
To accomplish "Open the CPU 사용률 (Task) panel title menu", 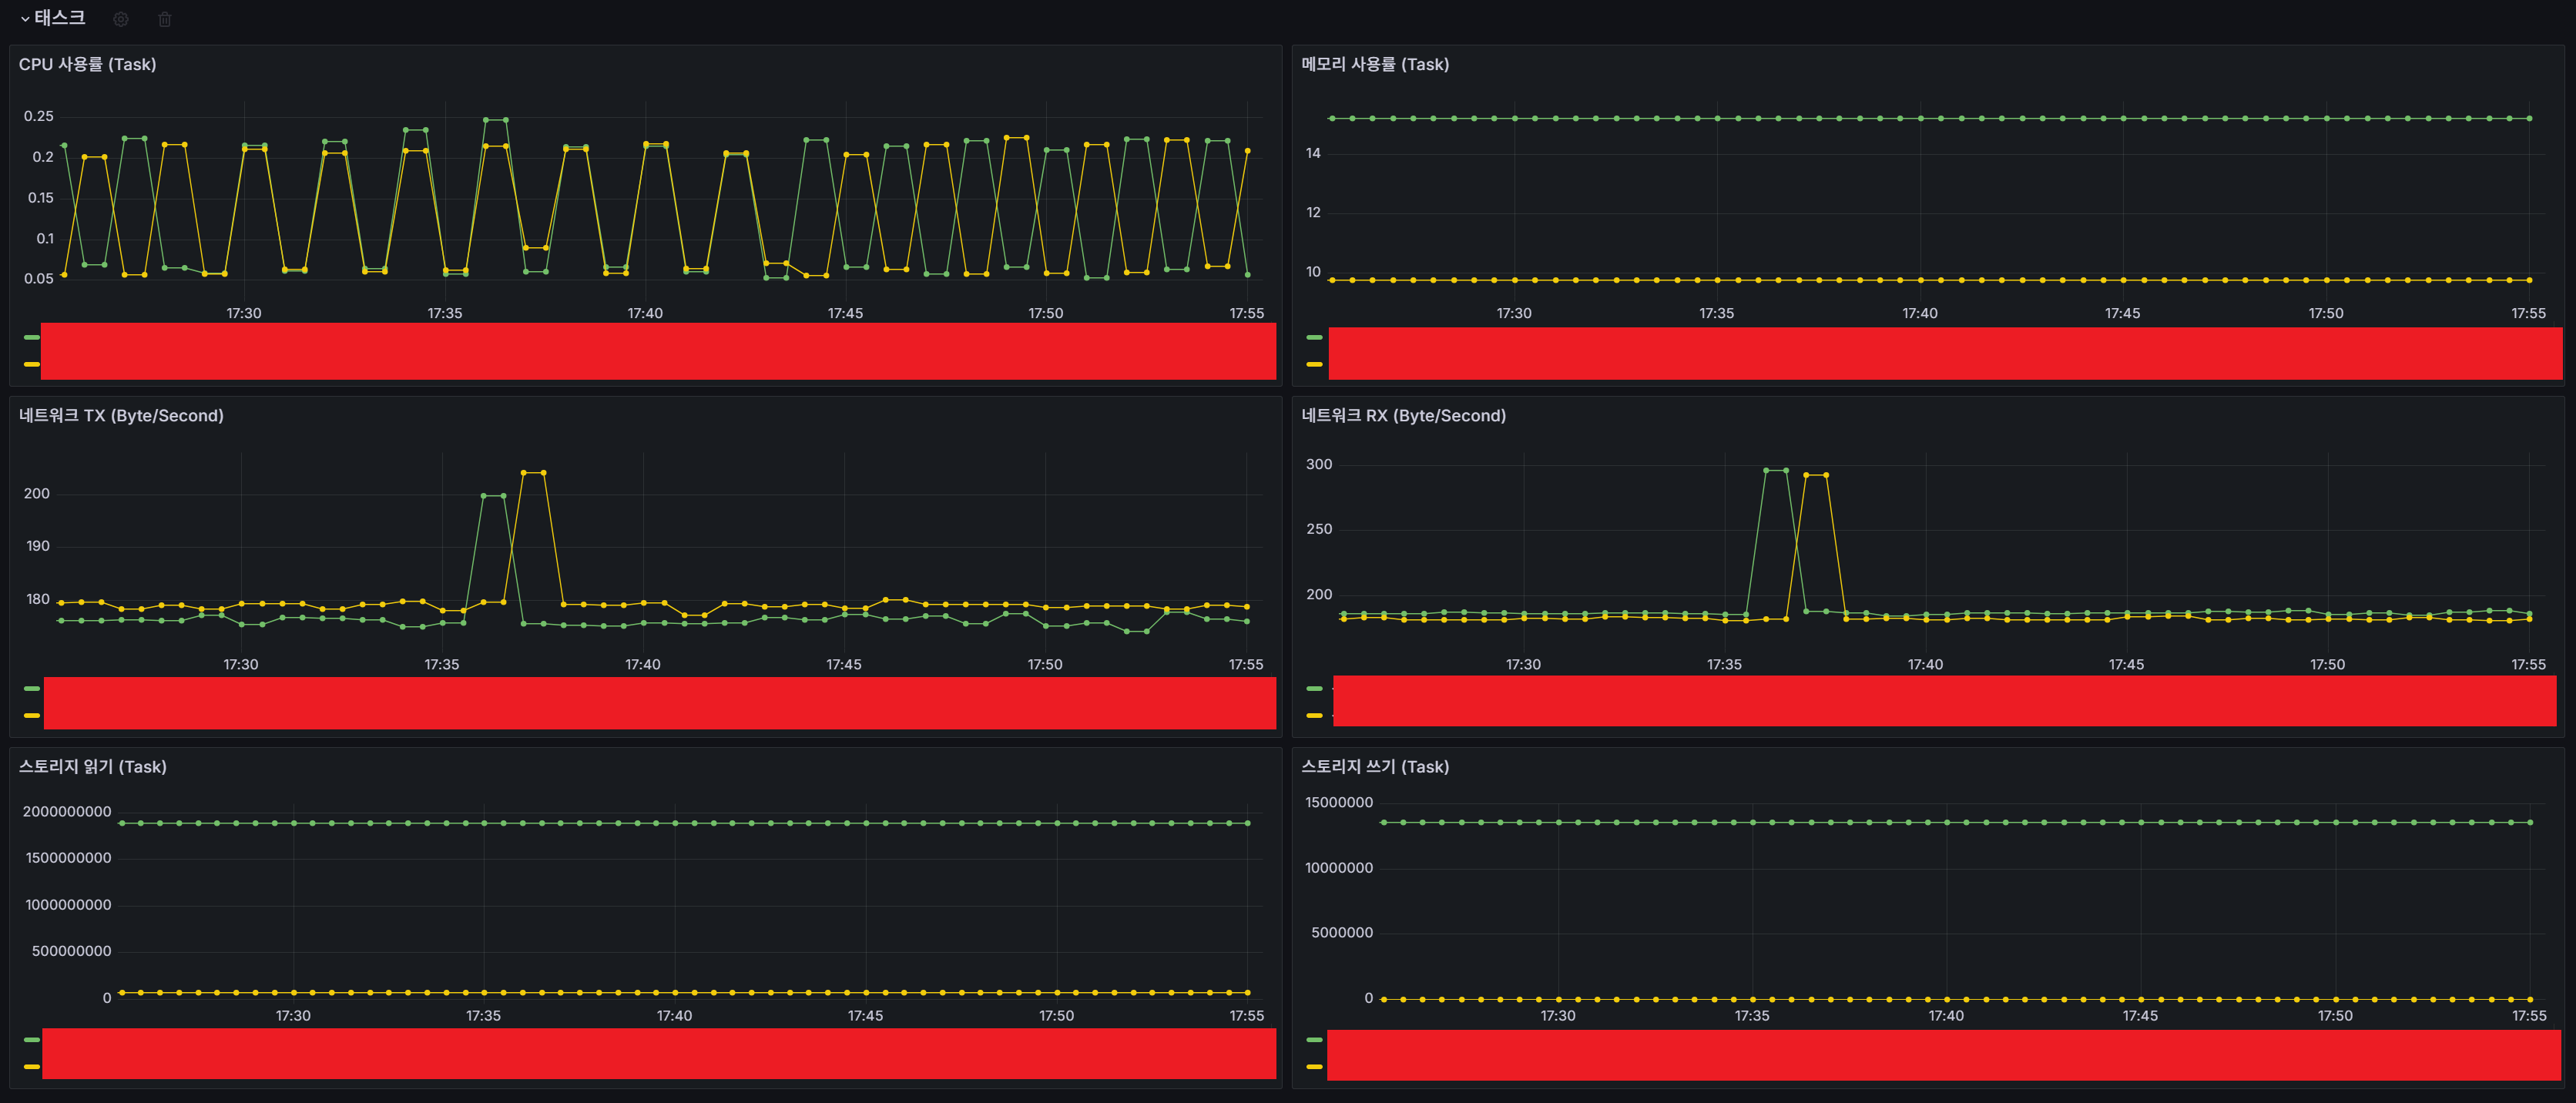I will 87,64.
